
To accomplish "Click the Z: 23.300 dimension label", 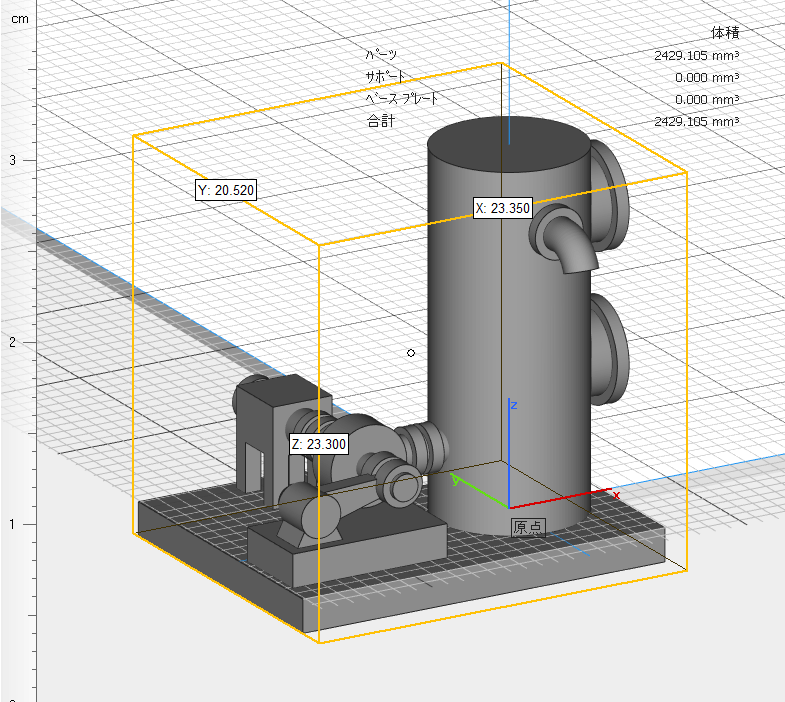I will (318, 445).
